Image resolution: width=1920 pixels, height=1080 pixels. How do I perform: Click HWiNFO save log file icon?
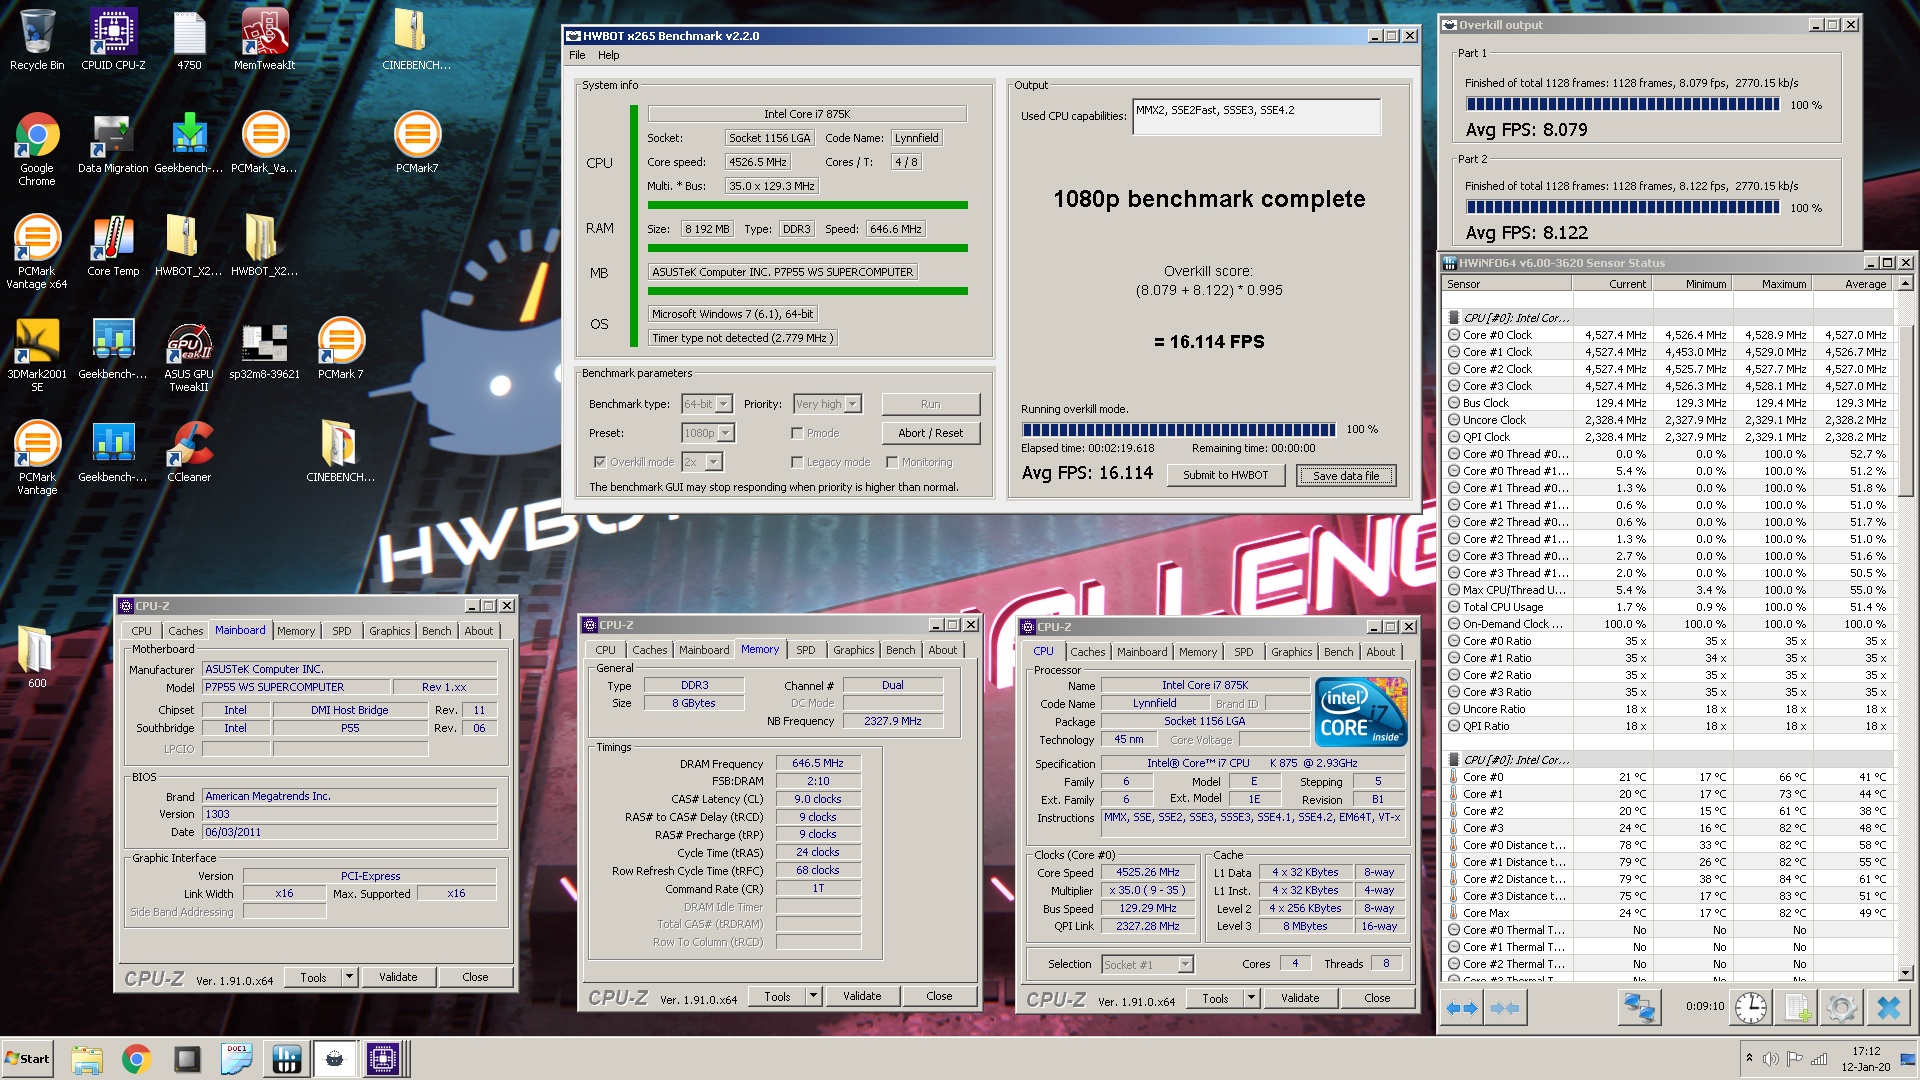click(1796, 1008)
